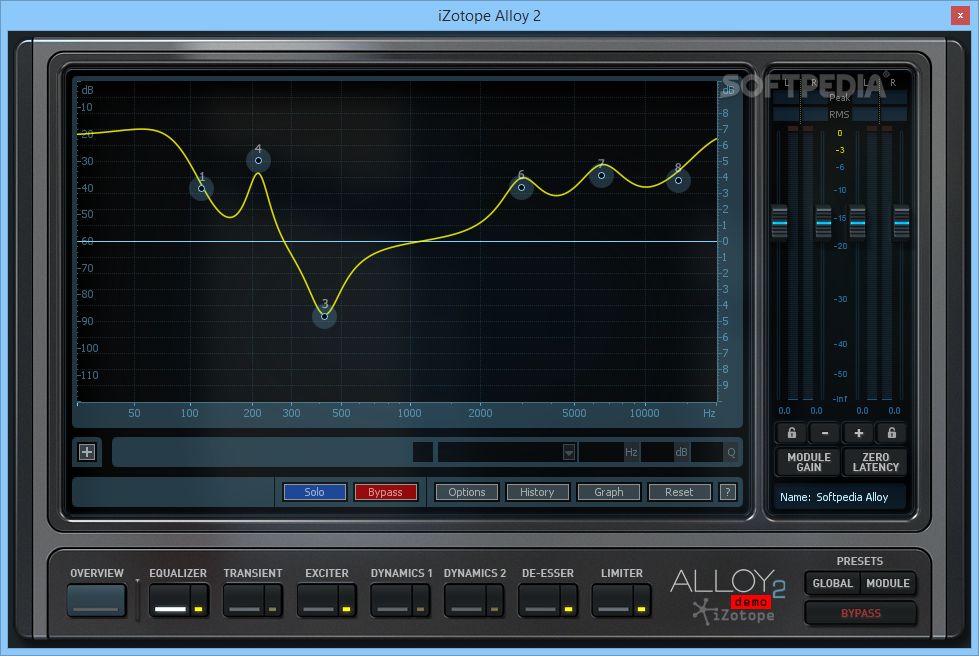
Task: Select EQ band node 6
Action: click(521, 187)
